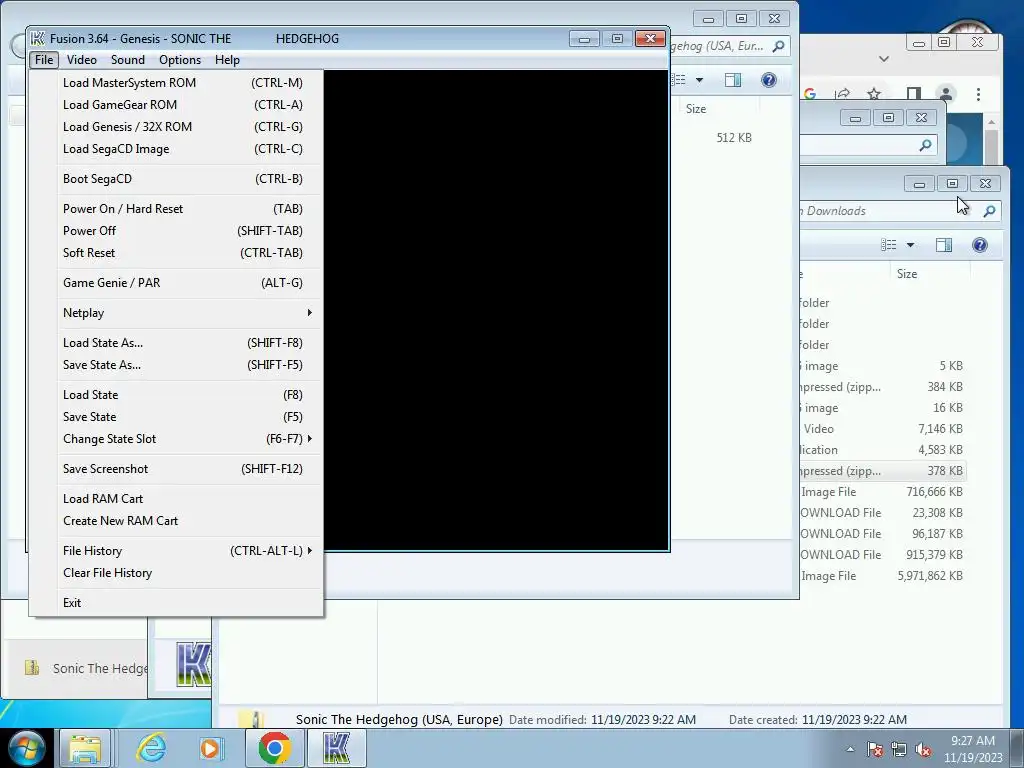This screenshot has height=768, width=1024.
Task: Open view dropdown arrow in Sonic folder window
Action: coord(699,80)
